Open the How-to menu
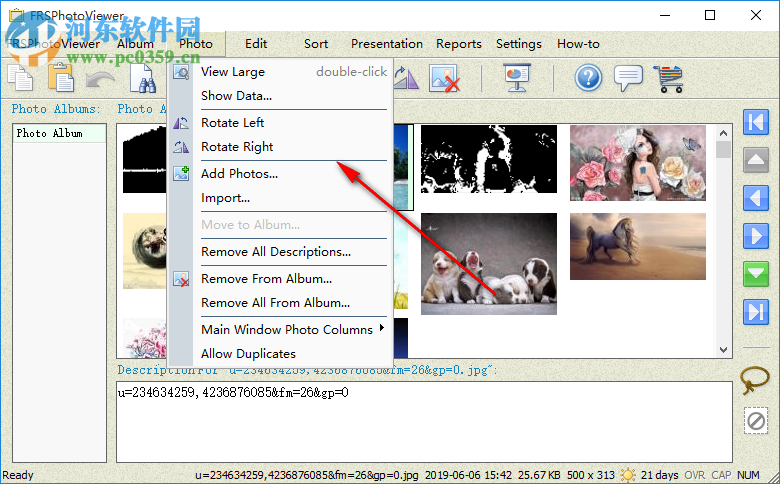Viewport: 780px width, 484px height. pyautogui.click(x=578, y=44)
